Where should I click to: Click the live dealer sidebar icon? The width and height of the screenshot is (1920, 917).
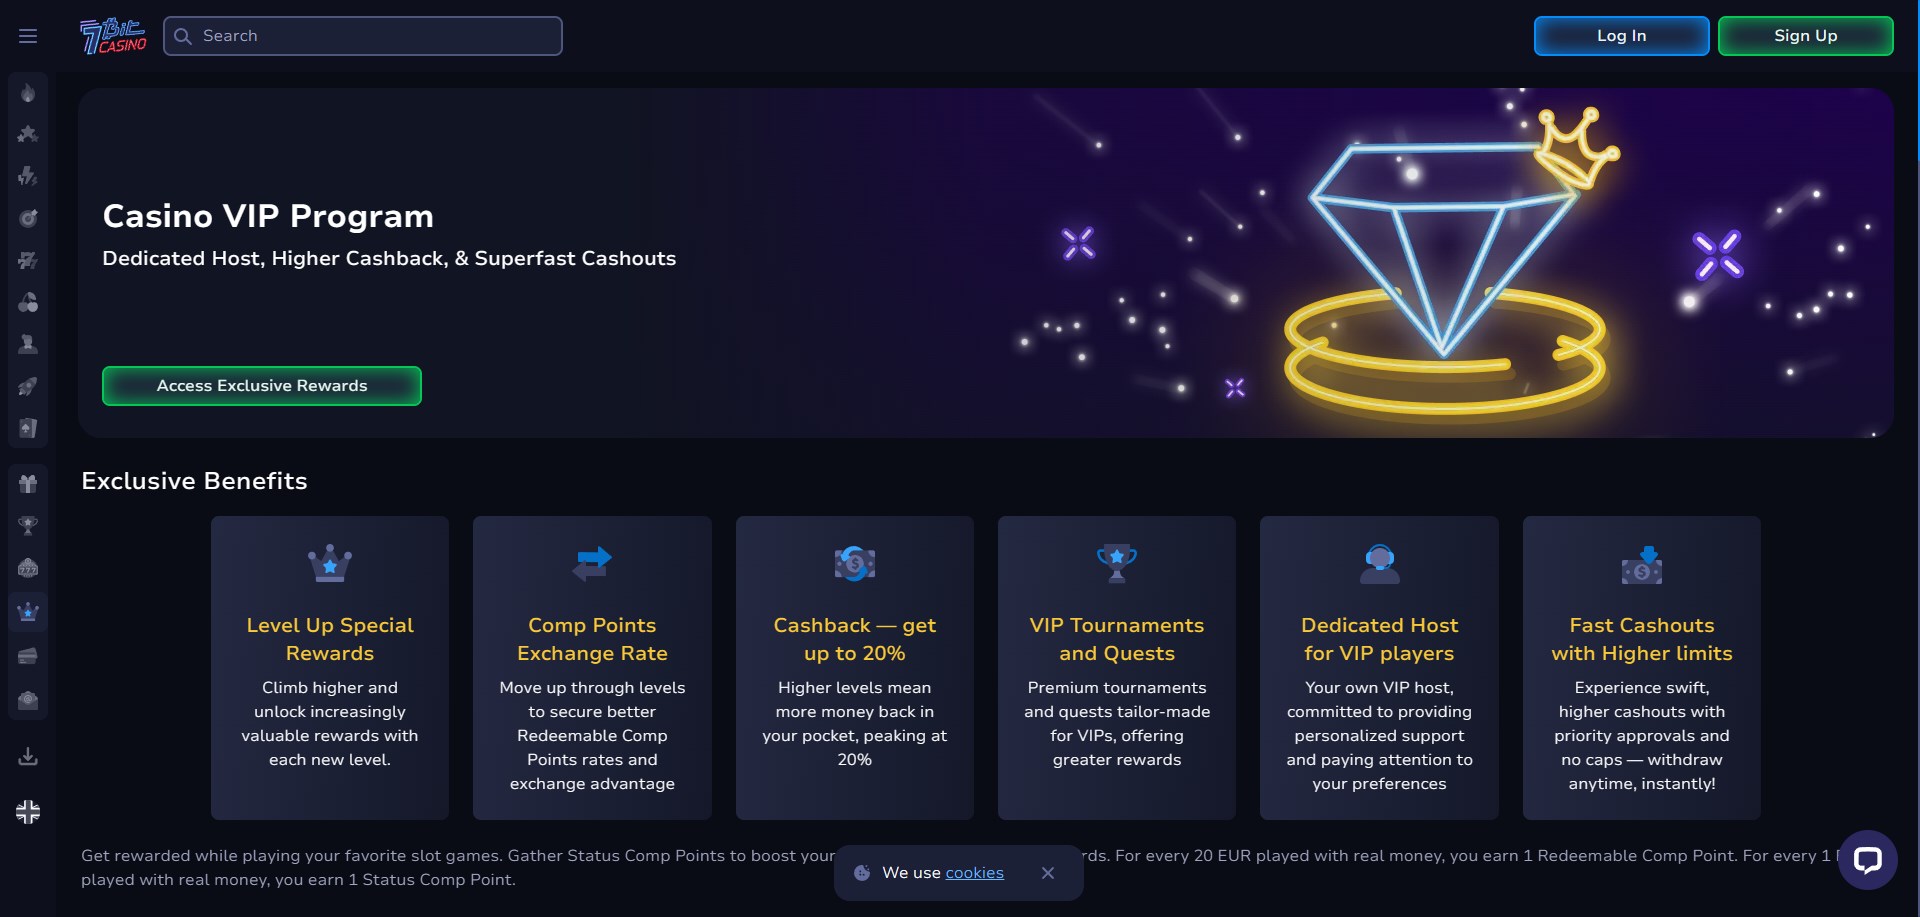pos(28,344)
